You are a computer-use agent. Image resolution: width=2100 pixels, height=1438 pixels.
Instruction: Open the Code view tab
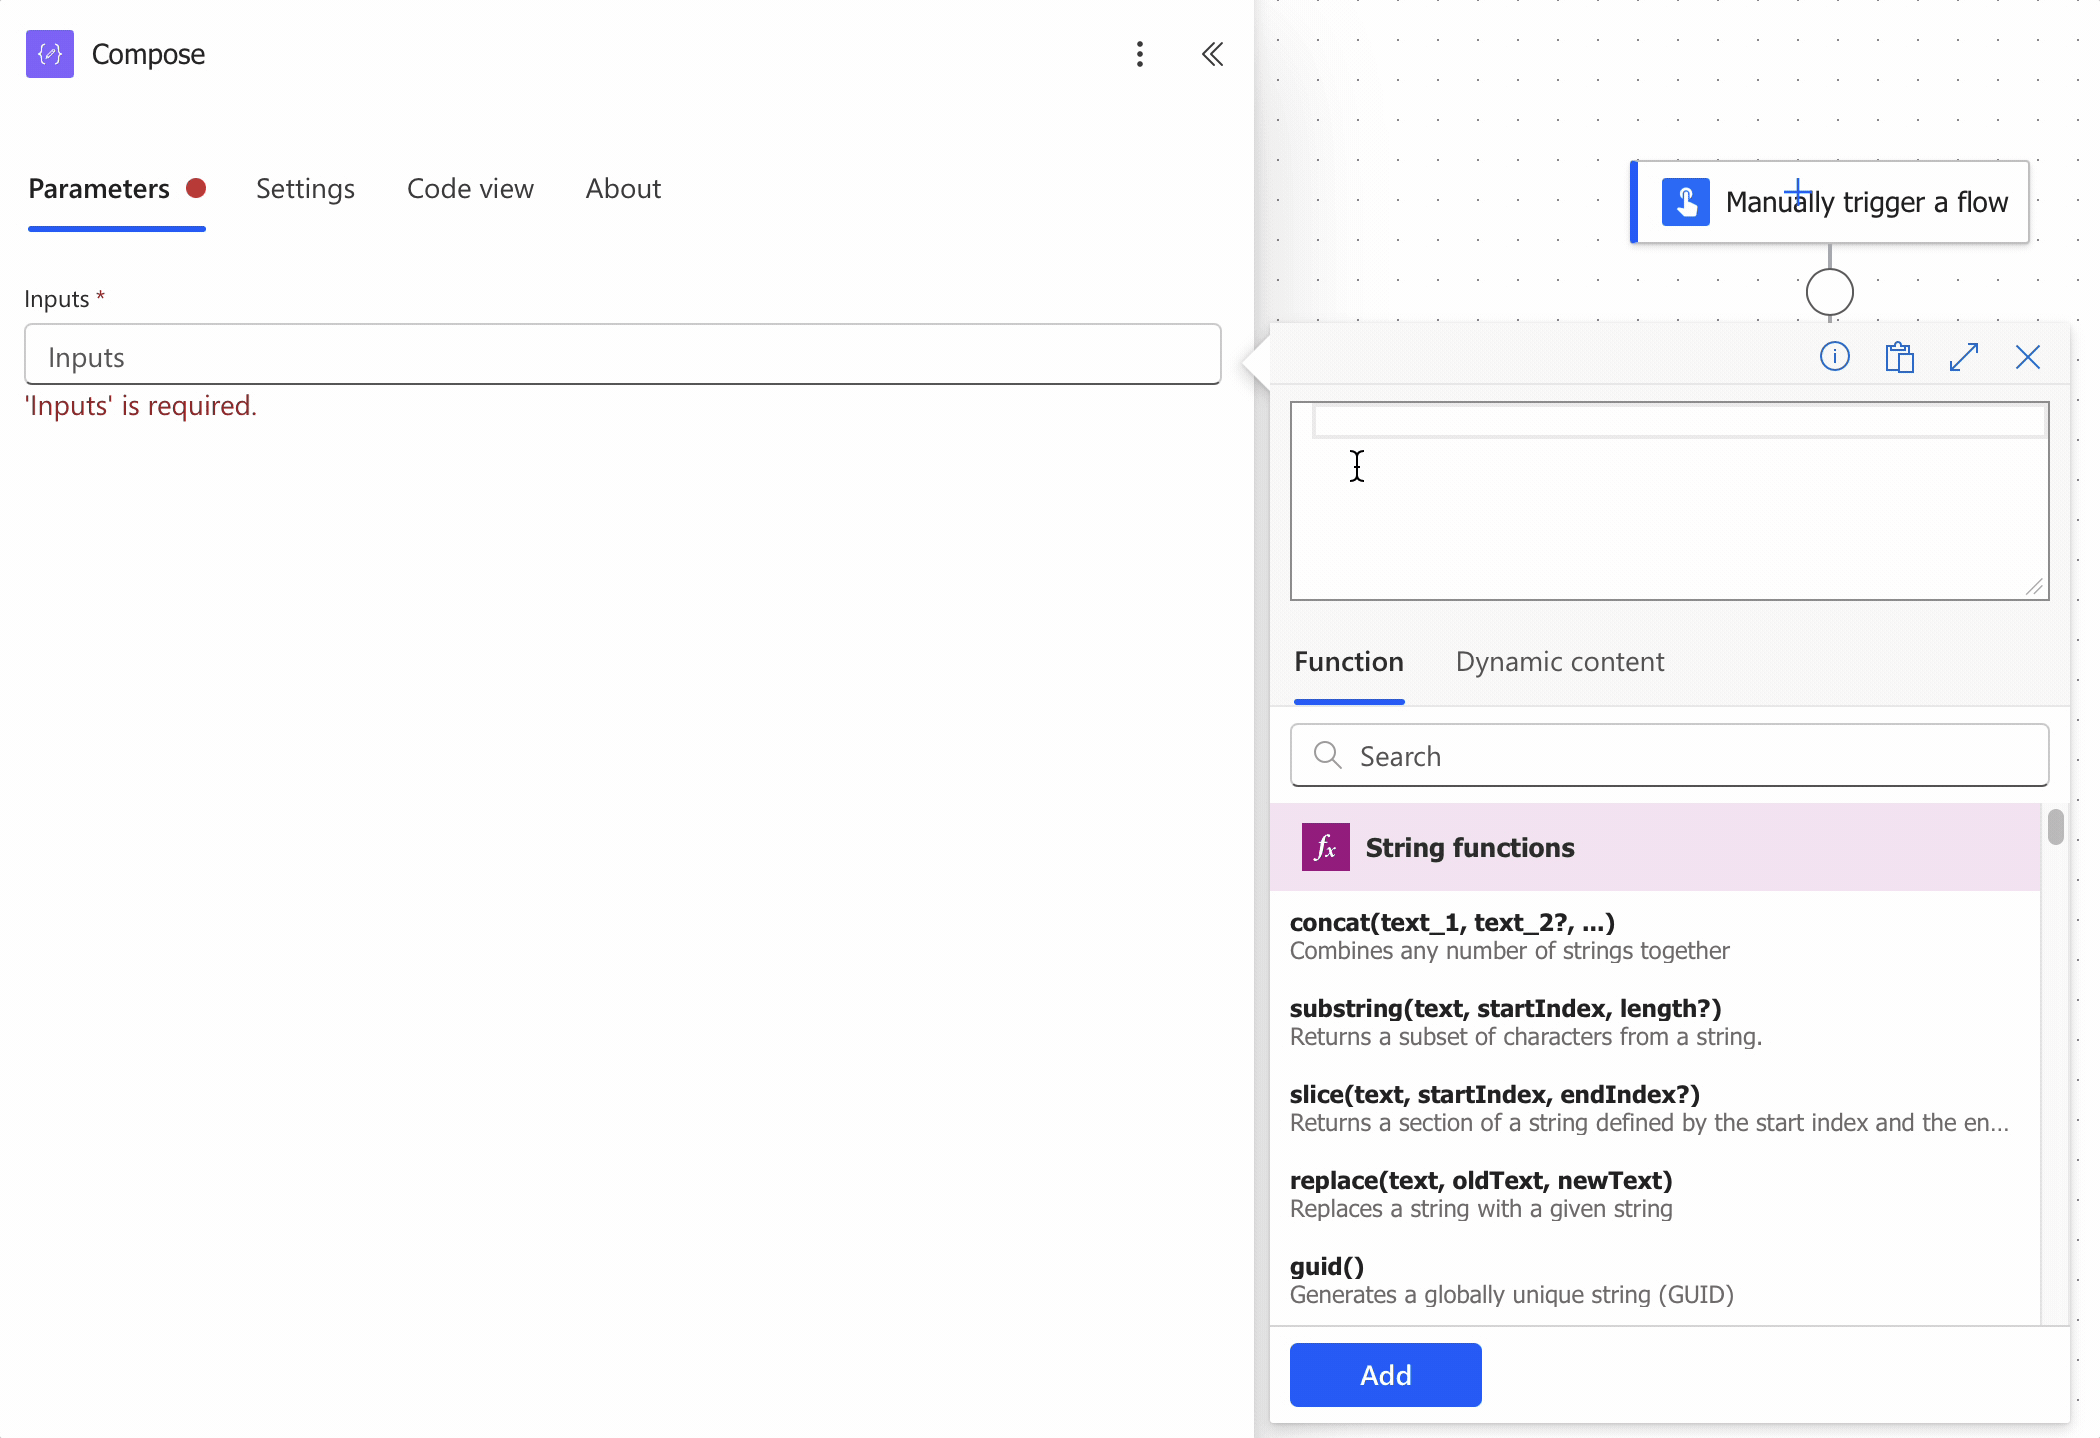coord(470,189)
